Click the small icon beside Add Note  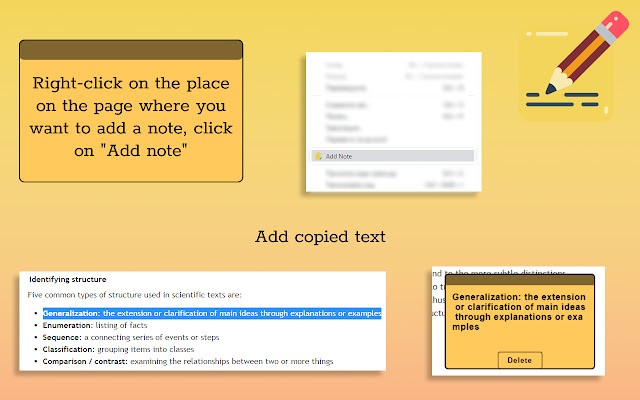coord(316,157)
